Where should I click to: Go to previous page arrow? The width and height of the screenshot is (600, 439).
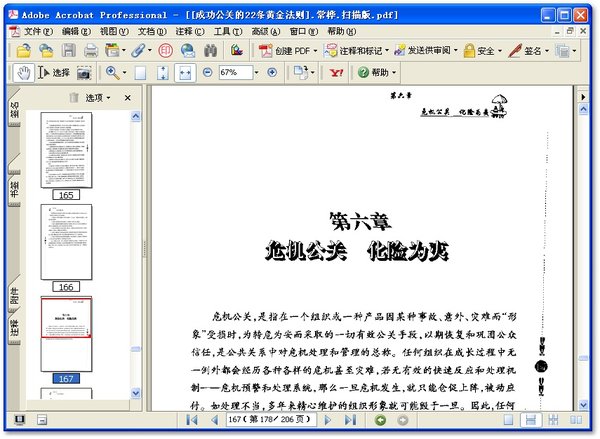pyautogui.click(x=215, y=420)
